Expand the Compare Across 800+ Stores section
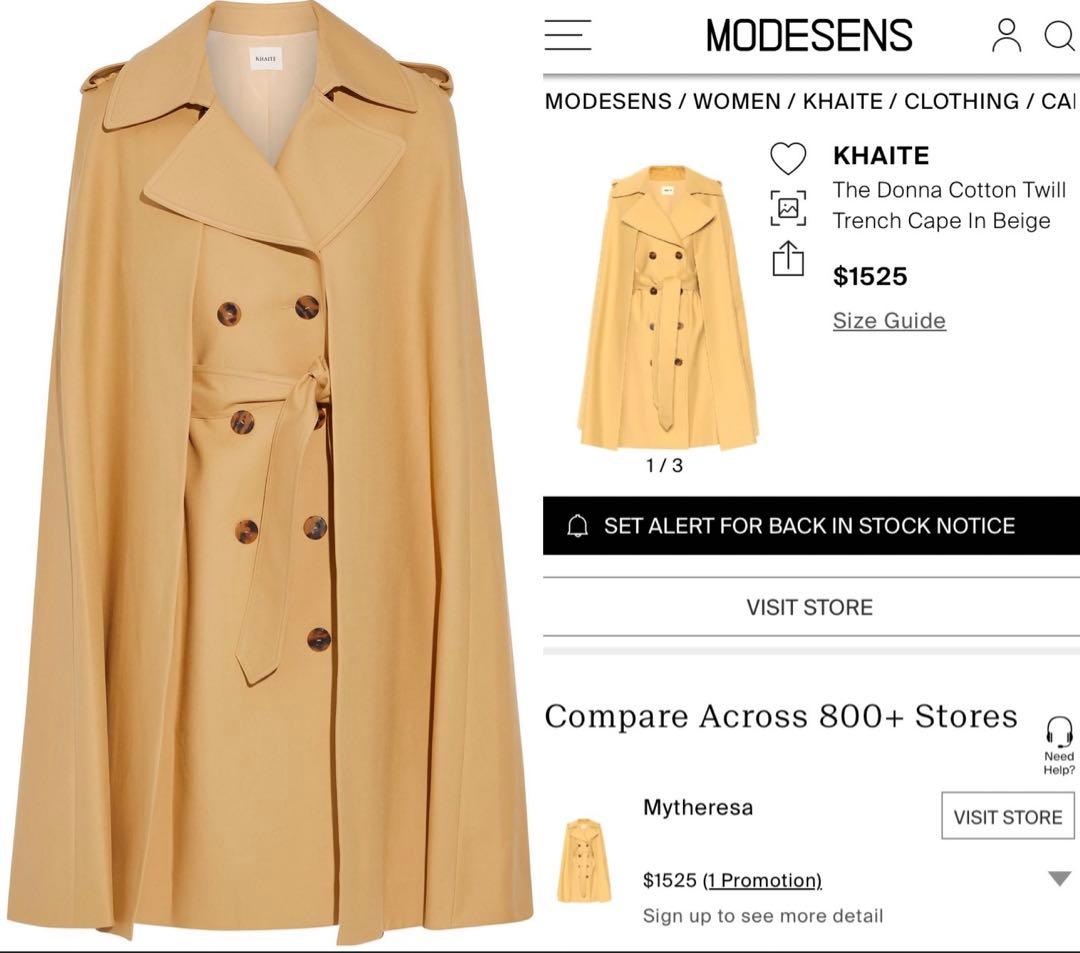The height and width of the screenshot is (953, 1080). point(781,716)
